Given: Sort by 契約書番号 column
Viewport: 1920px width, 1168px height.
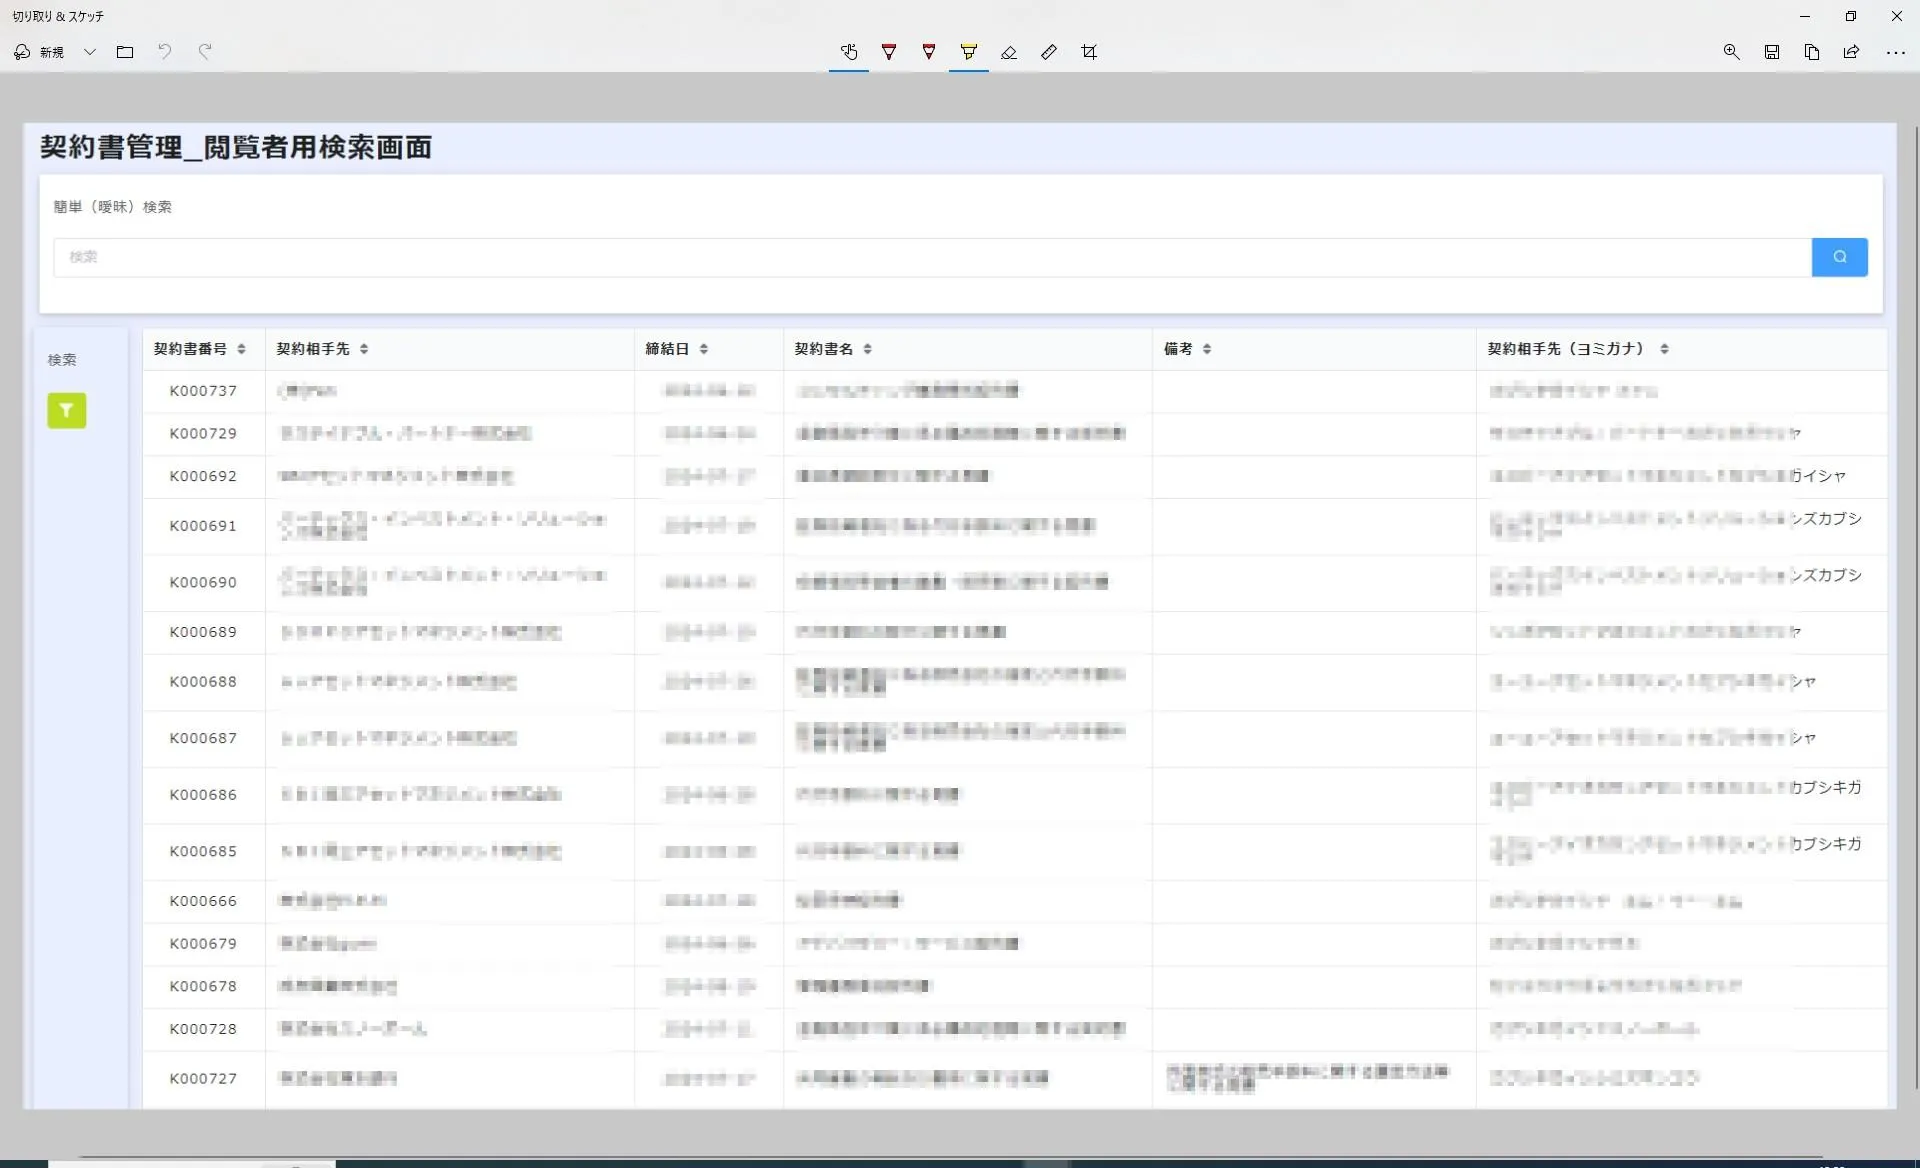Looking at the screenshot, I should [241, 349].
